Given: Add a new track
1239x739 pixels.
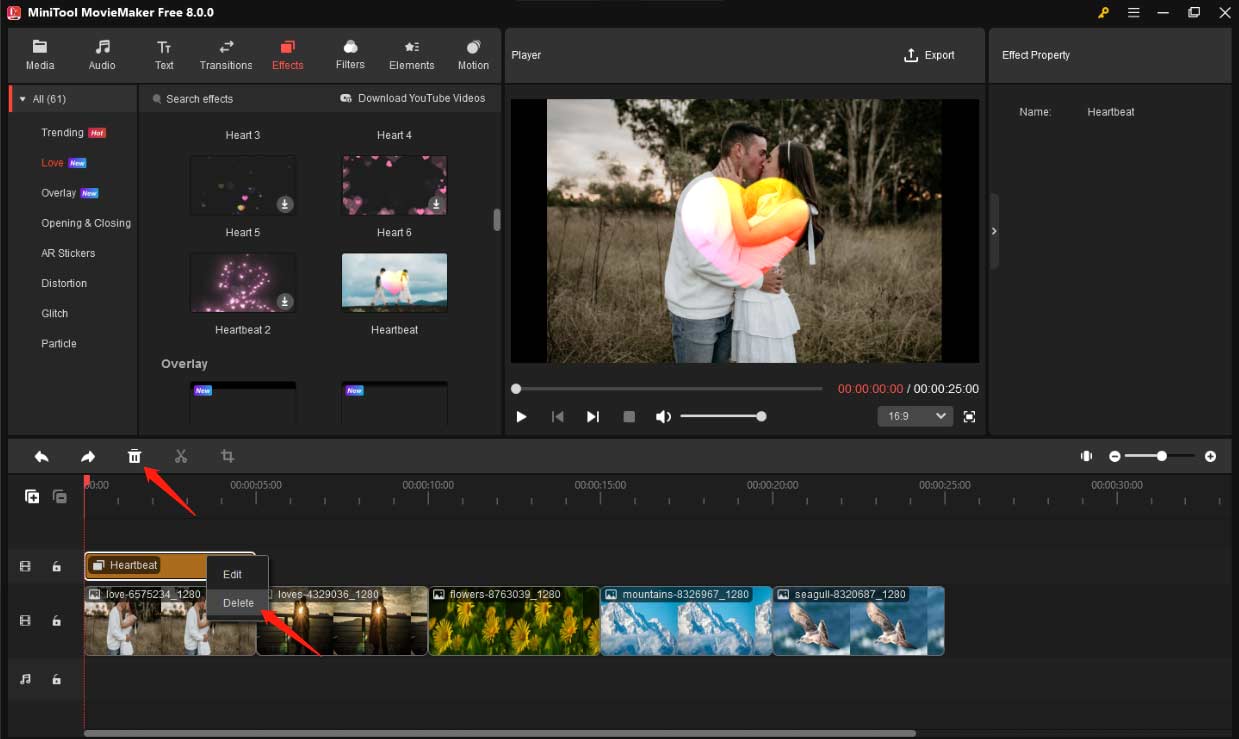Looking at the screenshot, I should point(32,496).
